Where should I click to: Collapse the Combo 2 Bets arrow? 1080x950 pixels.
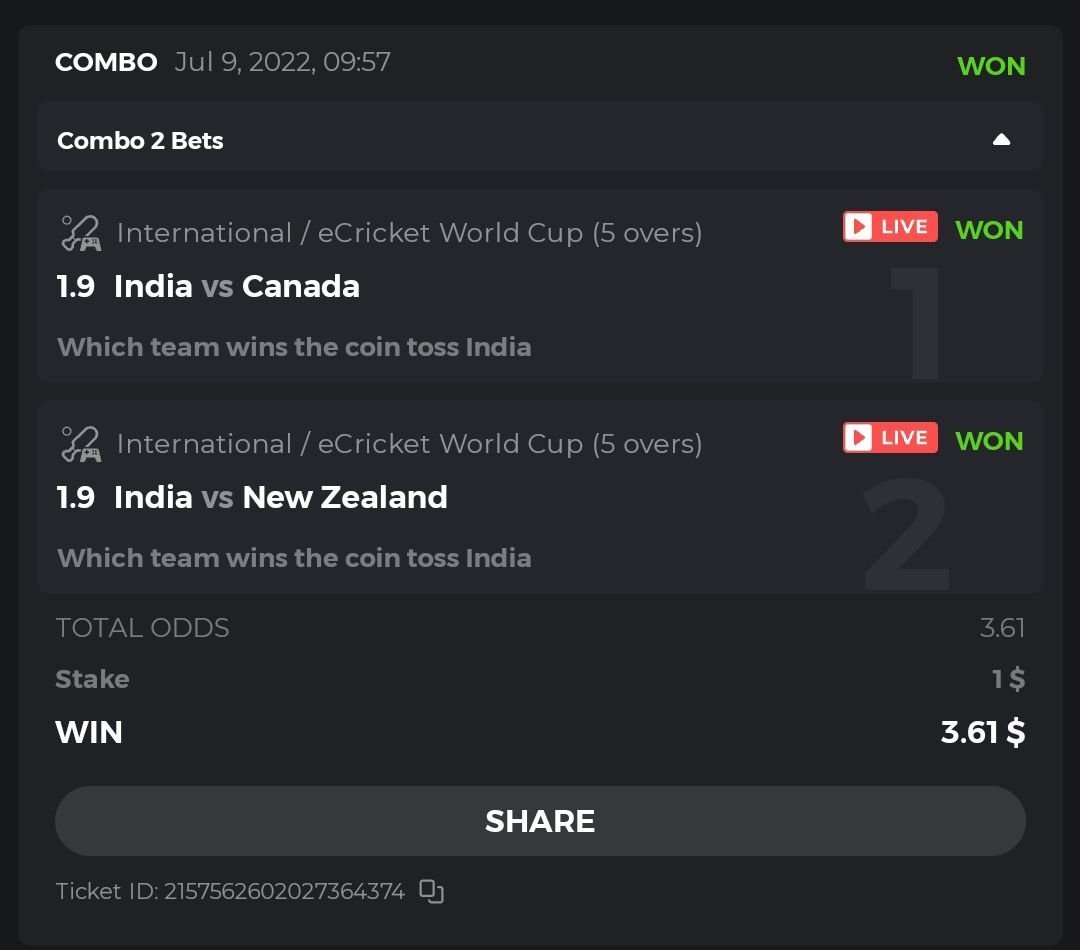(1001, 140)
